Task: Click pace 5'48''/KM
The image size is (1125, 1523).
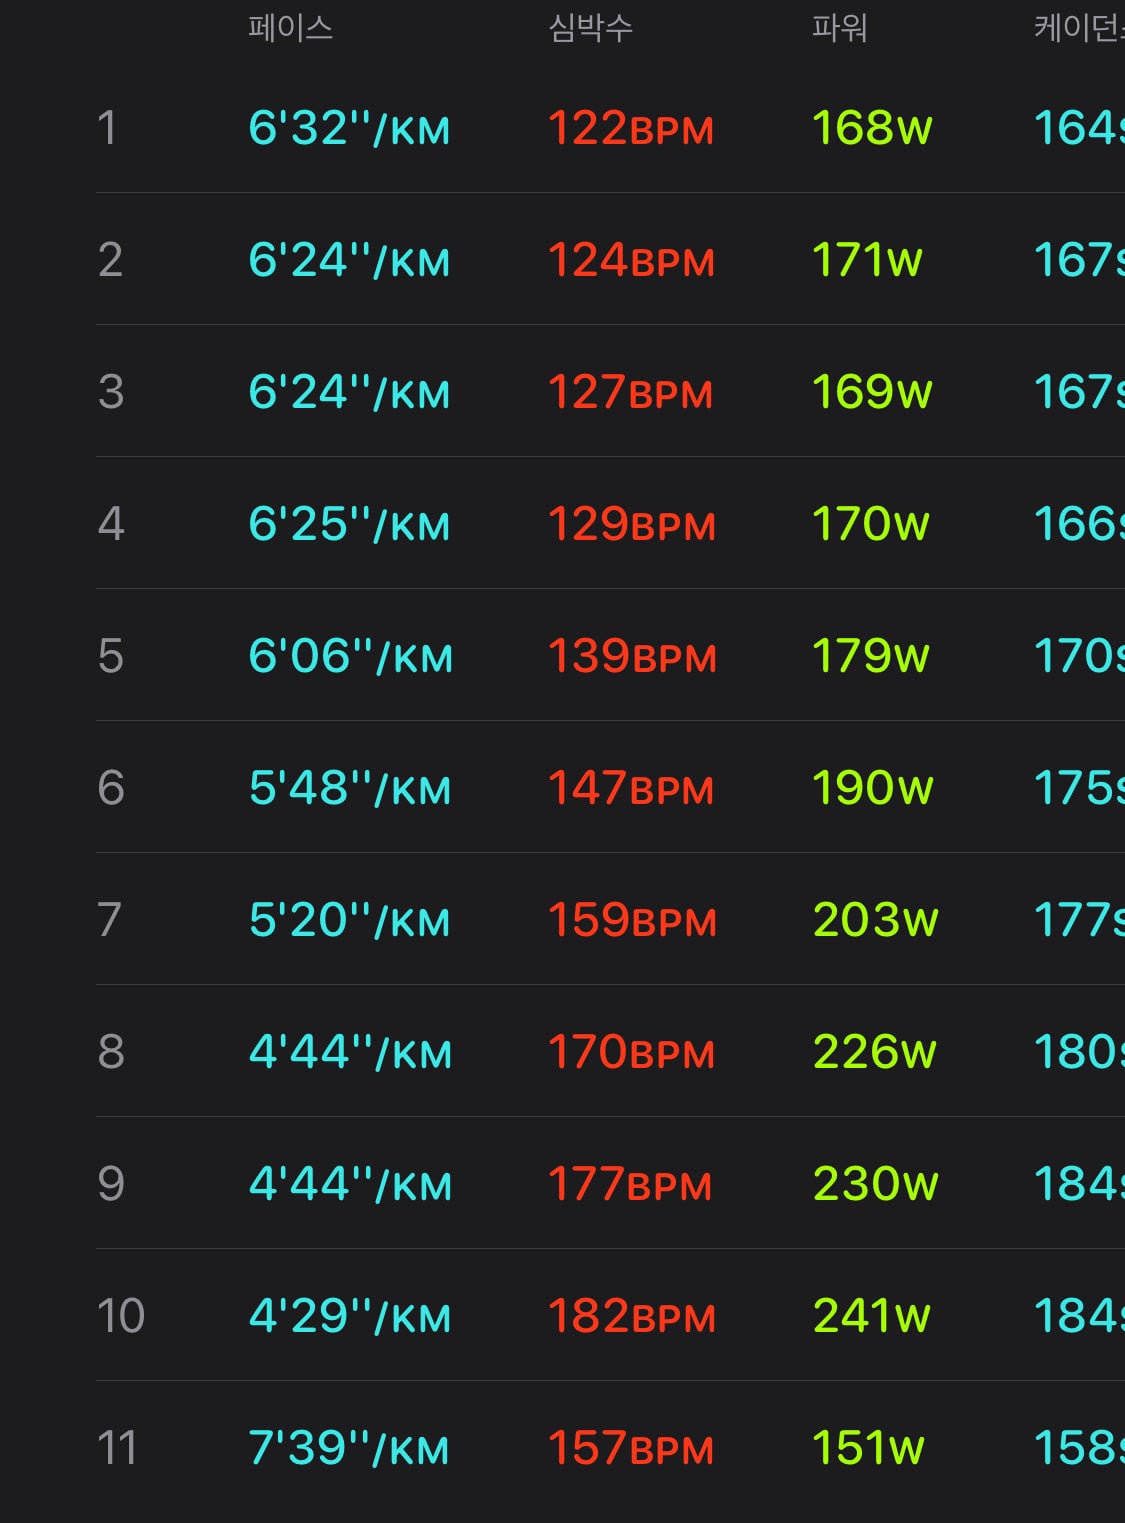Action: pos(350,788)
